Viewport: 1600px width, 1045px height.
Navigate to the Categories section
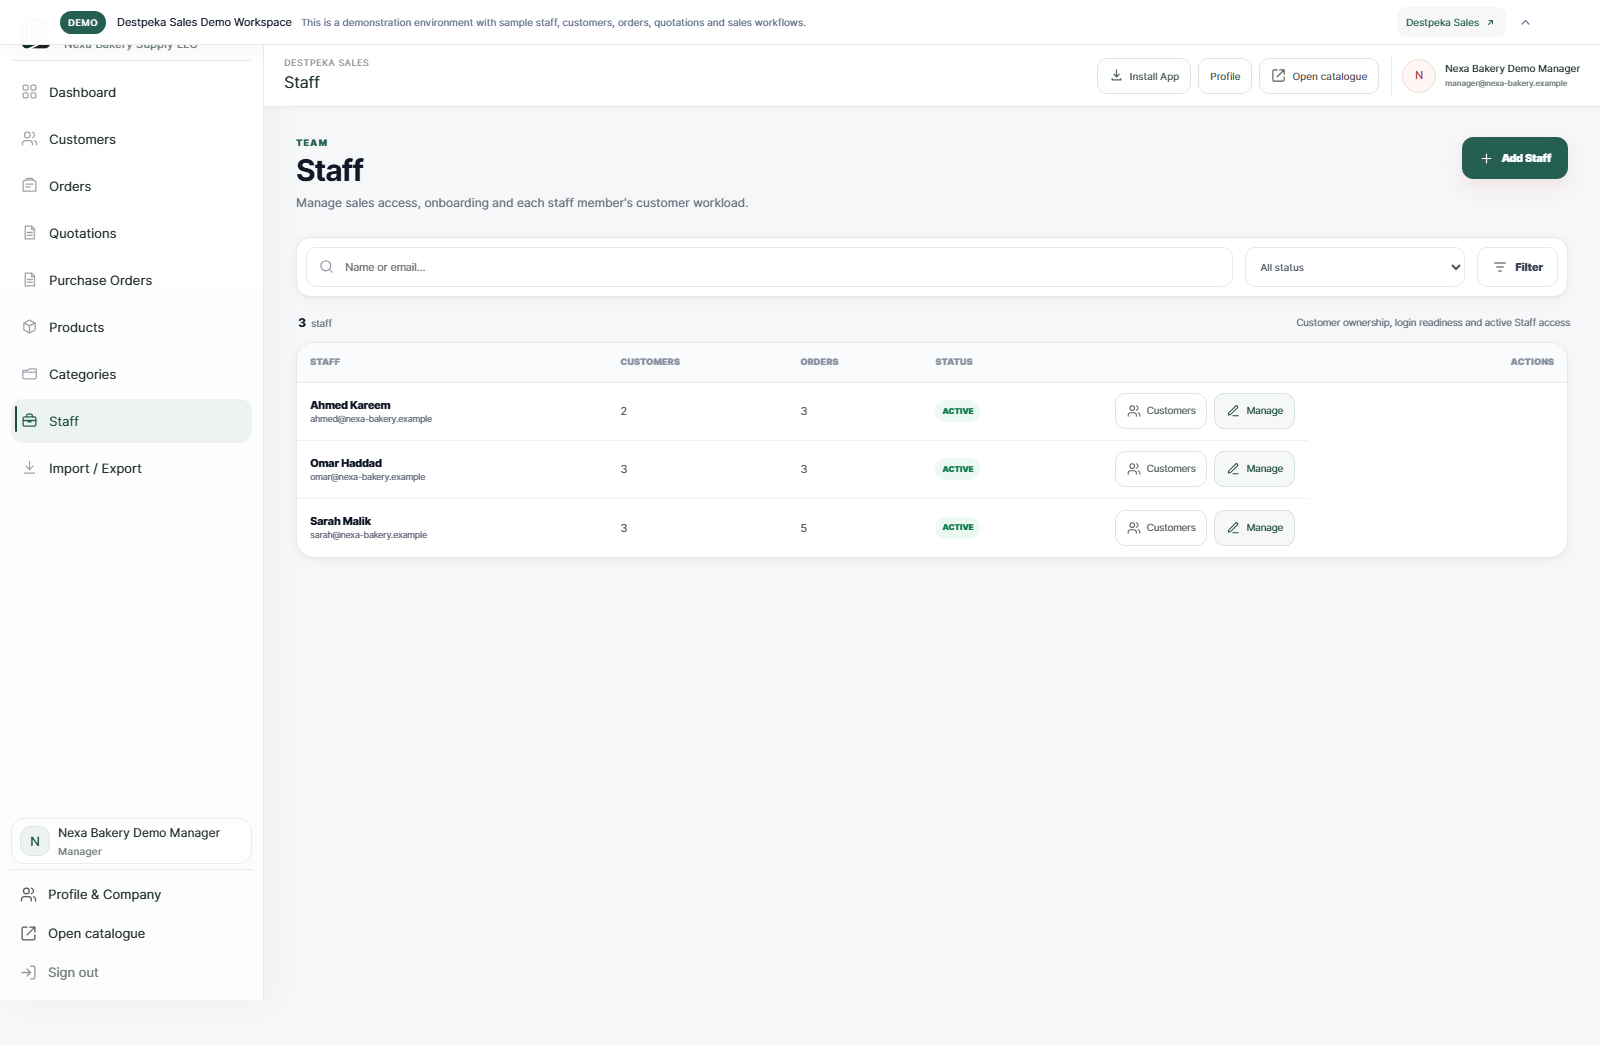[x=132, y=374]
